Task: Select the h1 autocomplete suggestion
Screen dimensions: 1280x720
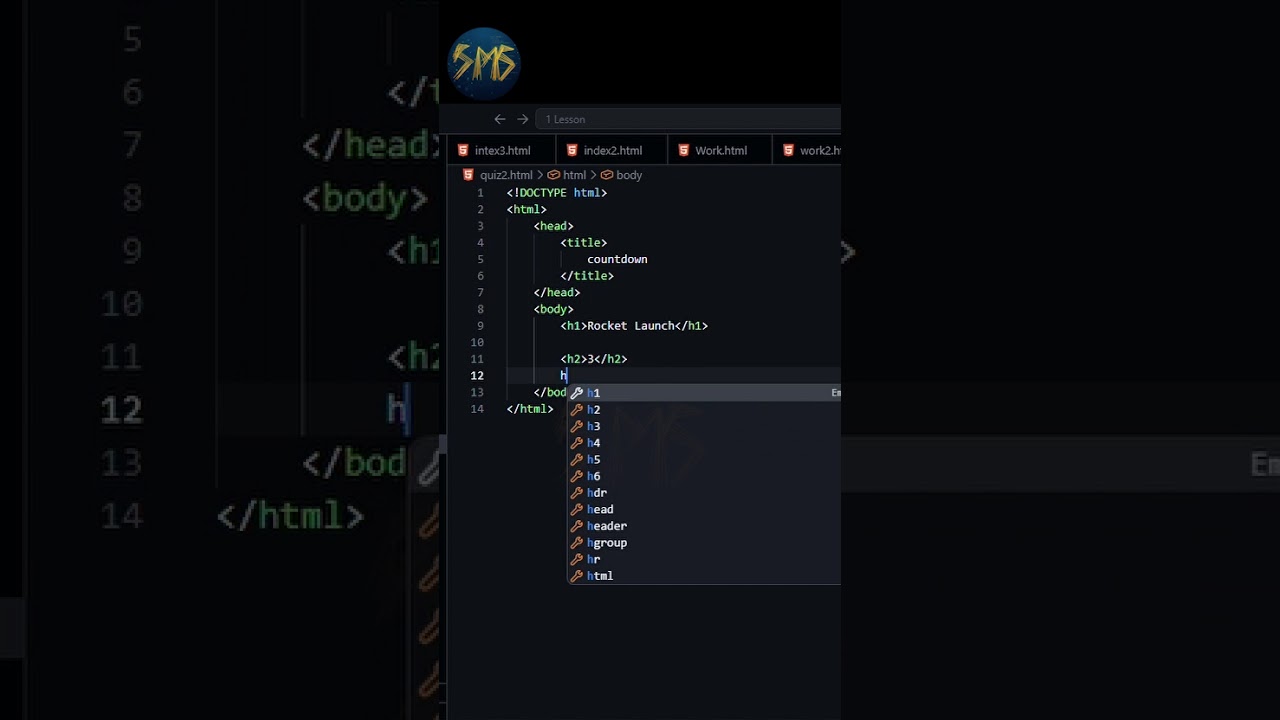Action: [x=704, y=393]
